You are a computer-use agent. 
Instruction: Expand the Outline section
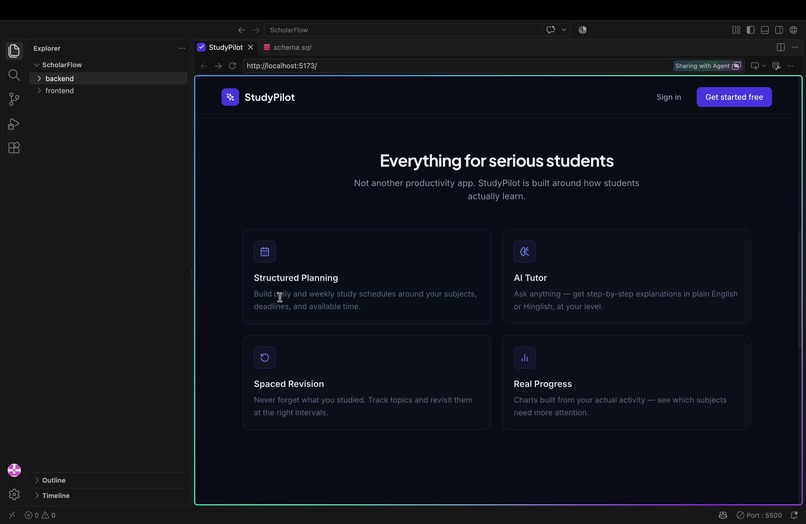click(x=108, y=480)
